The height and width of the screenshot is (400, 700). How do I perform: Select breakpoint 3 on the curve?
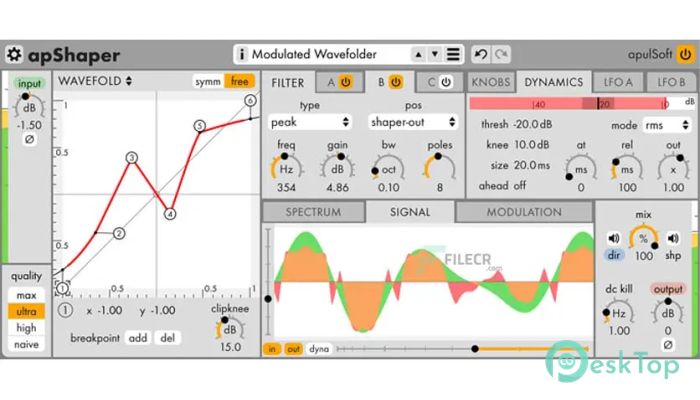[x=131, y=158]
